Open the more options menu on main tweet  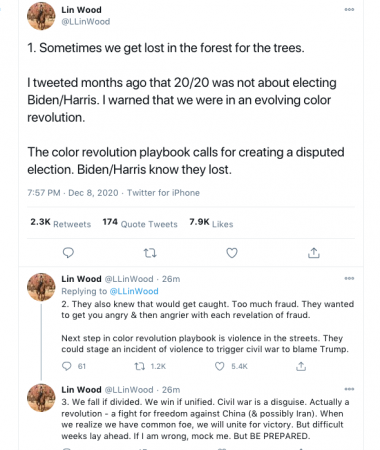(349, 9)
